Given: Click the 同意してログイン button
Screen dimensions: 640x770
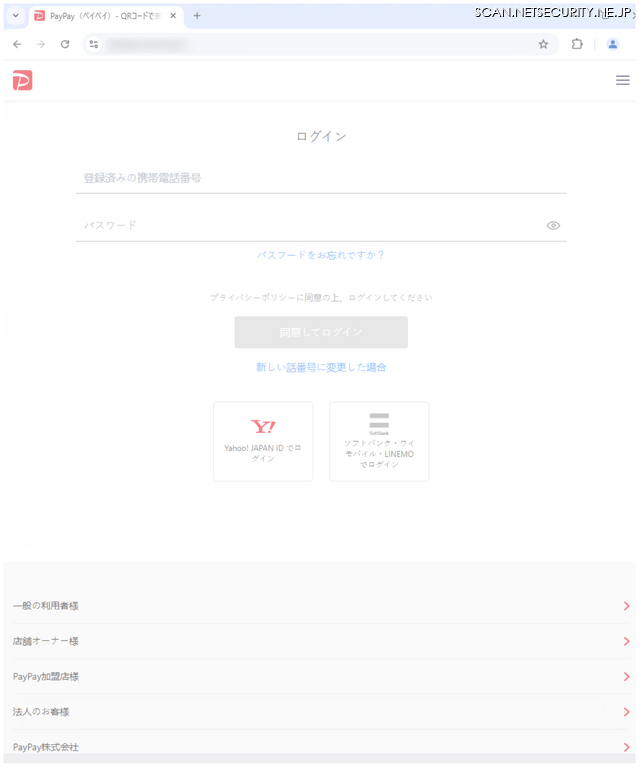Looking at the screenshot, I should point(321,332).
